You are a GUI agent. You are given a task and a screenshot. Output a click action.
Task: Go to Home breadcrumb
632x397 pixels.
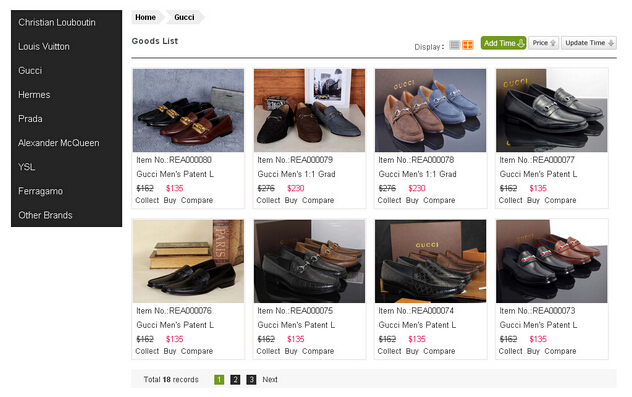pyautogui.click(x=146, y=17)
